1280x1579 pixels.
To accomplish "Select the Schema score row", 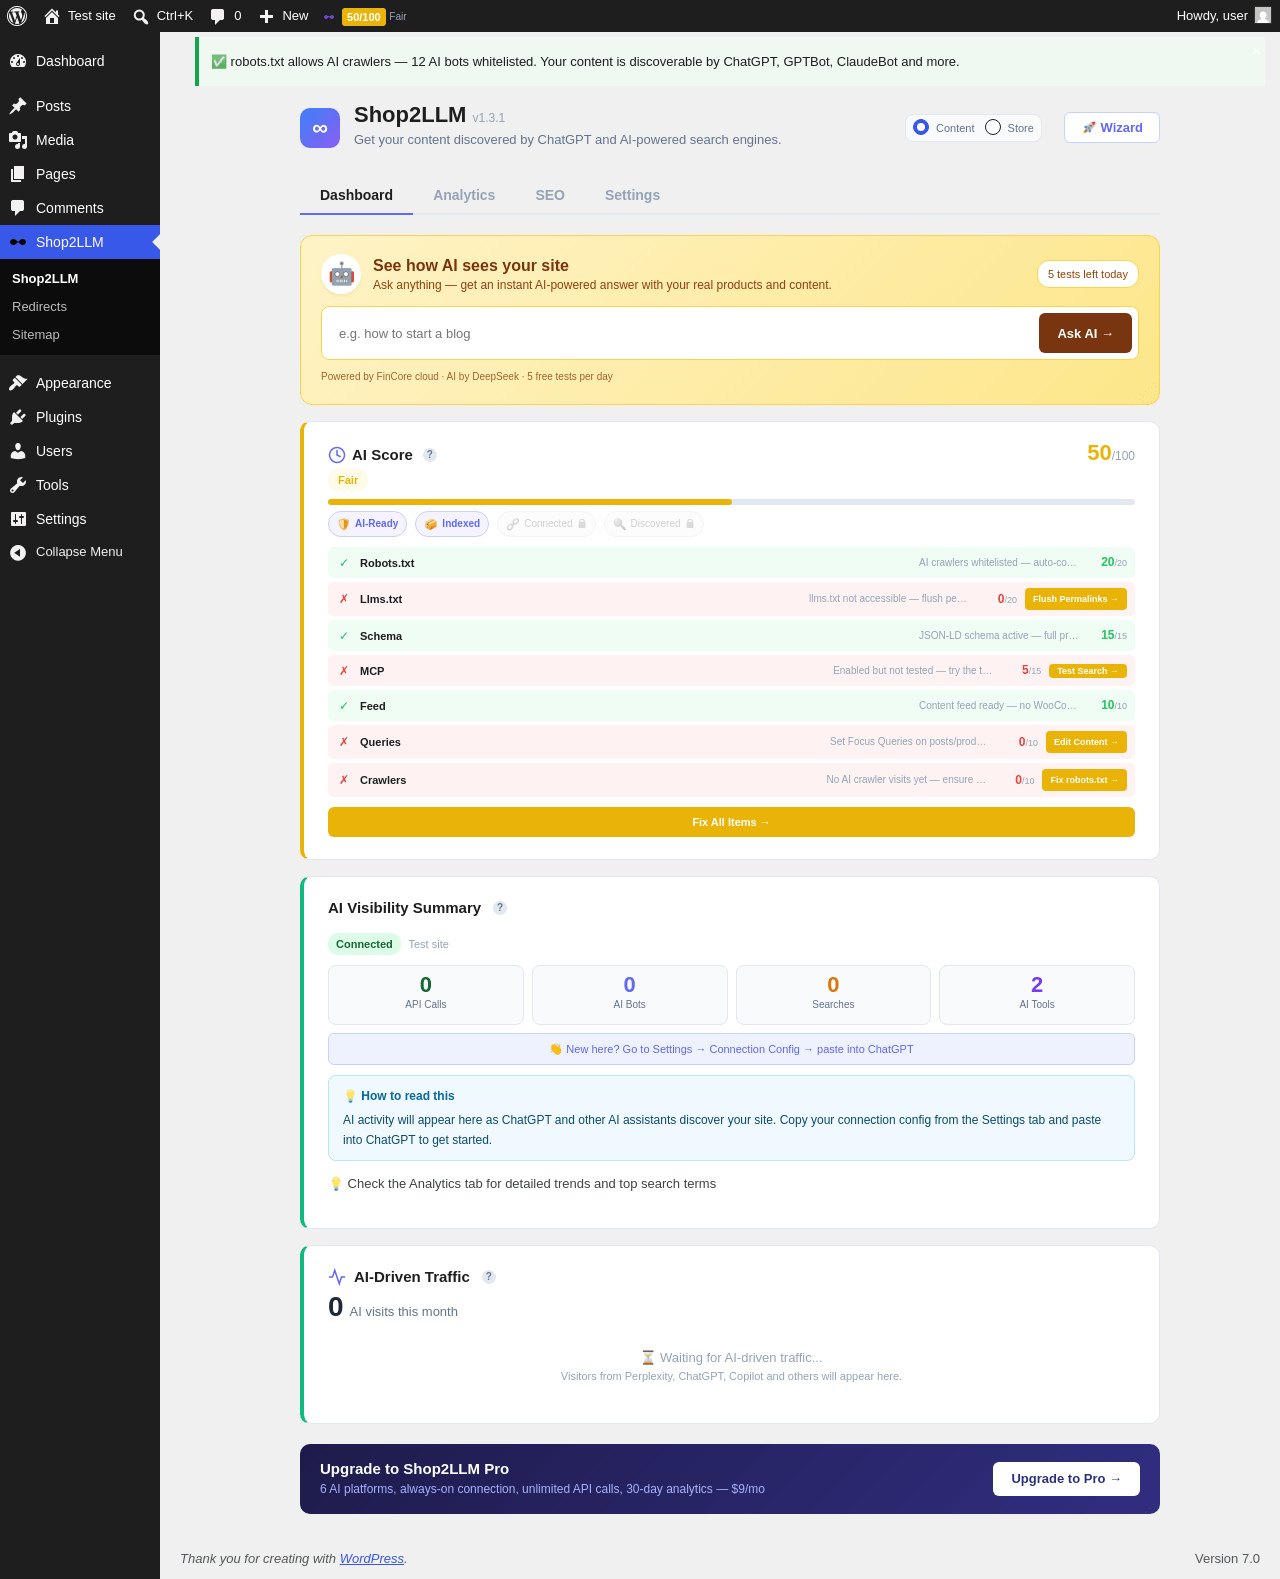I will coord(731,636).
